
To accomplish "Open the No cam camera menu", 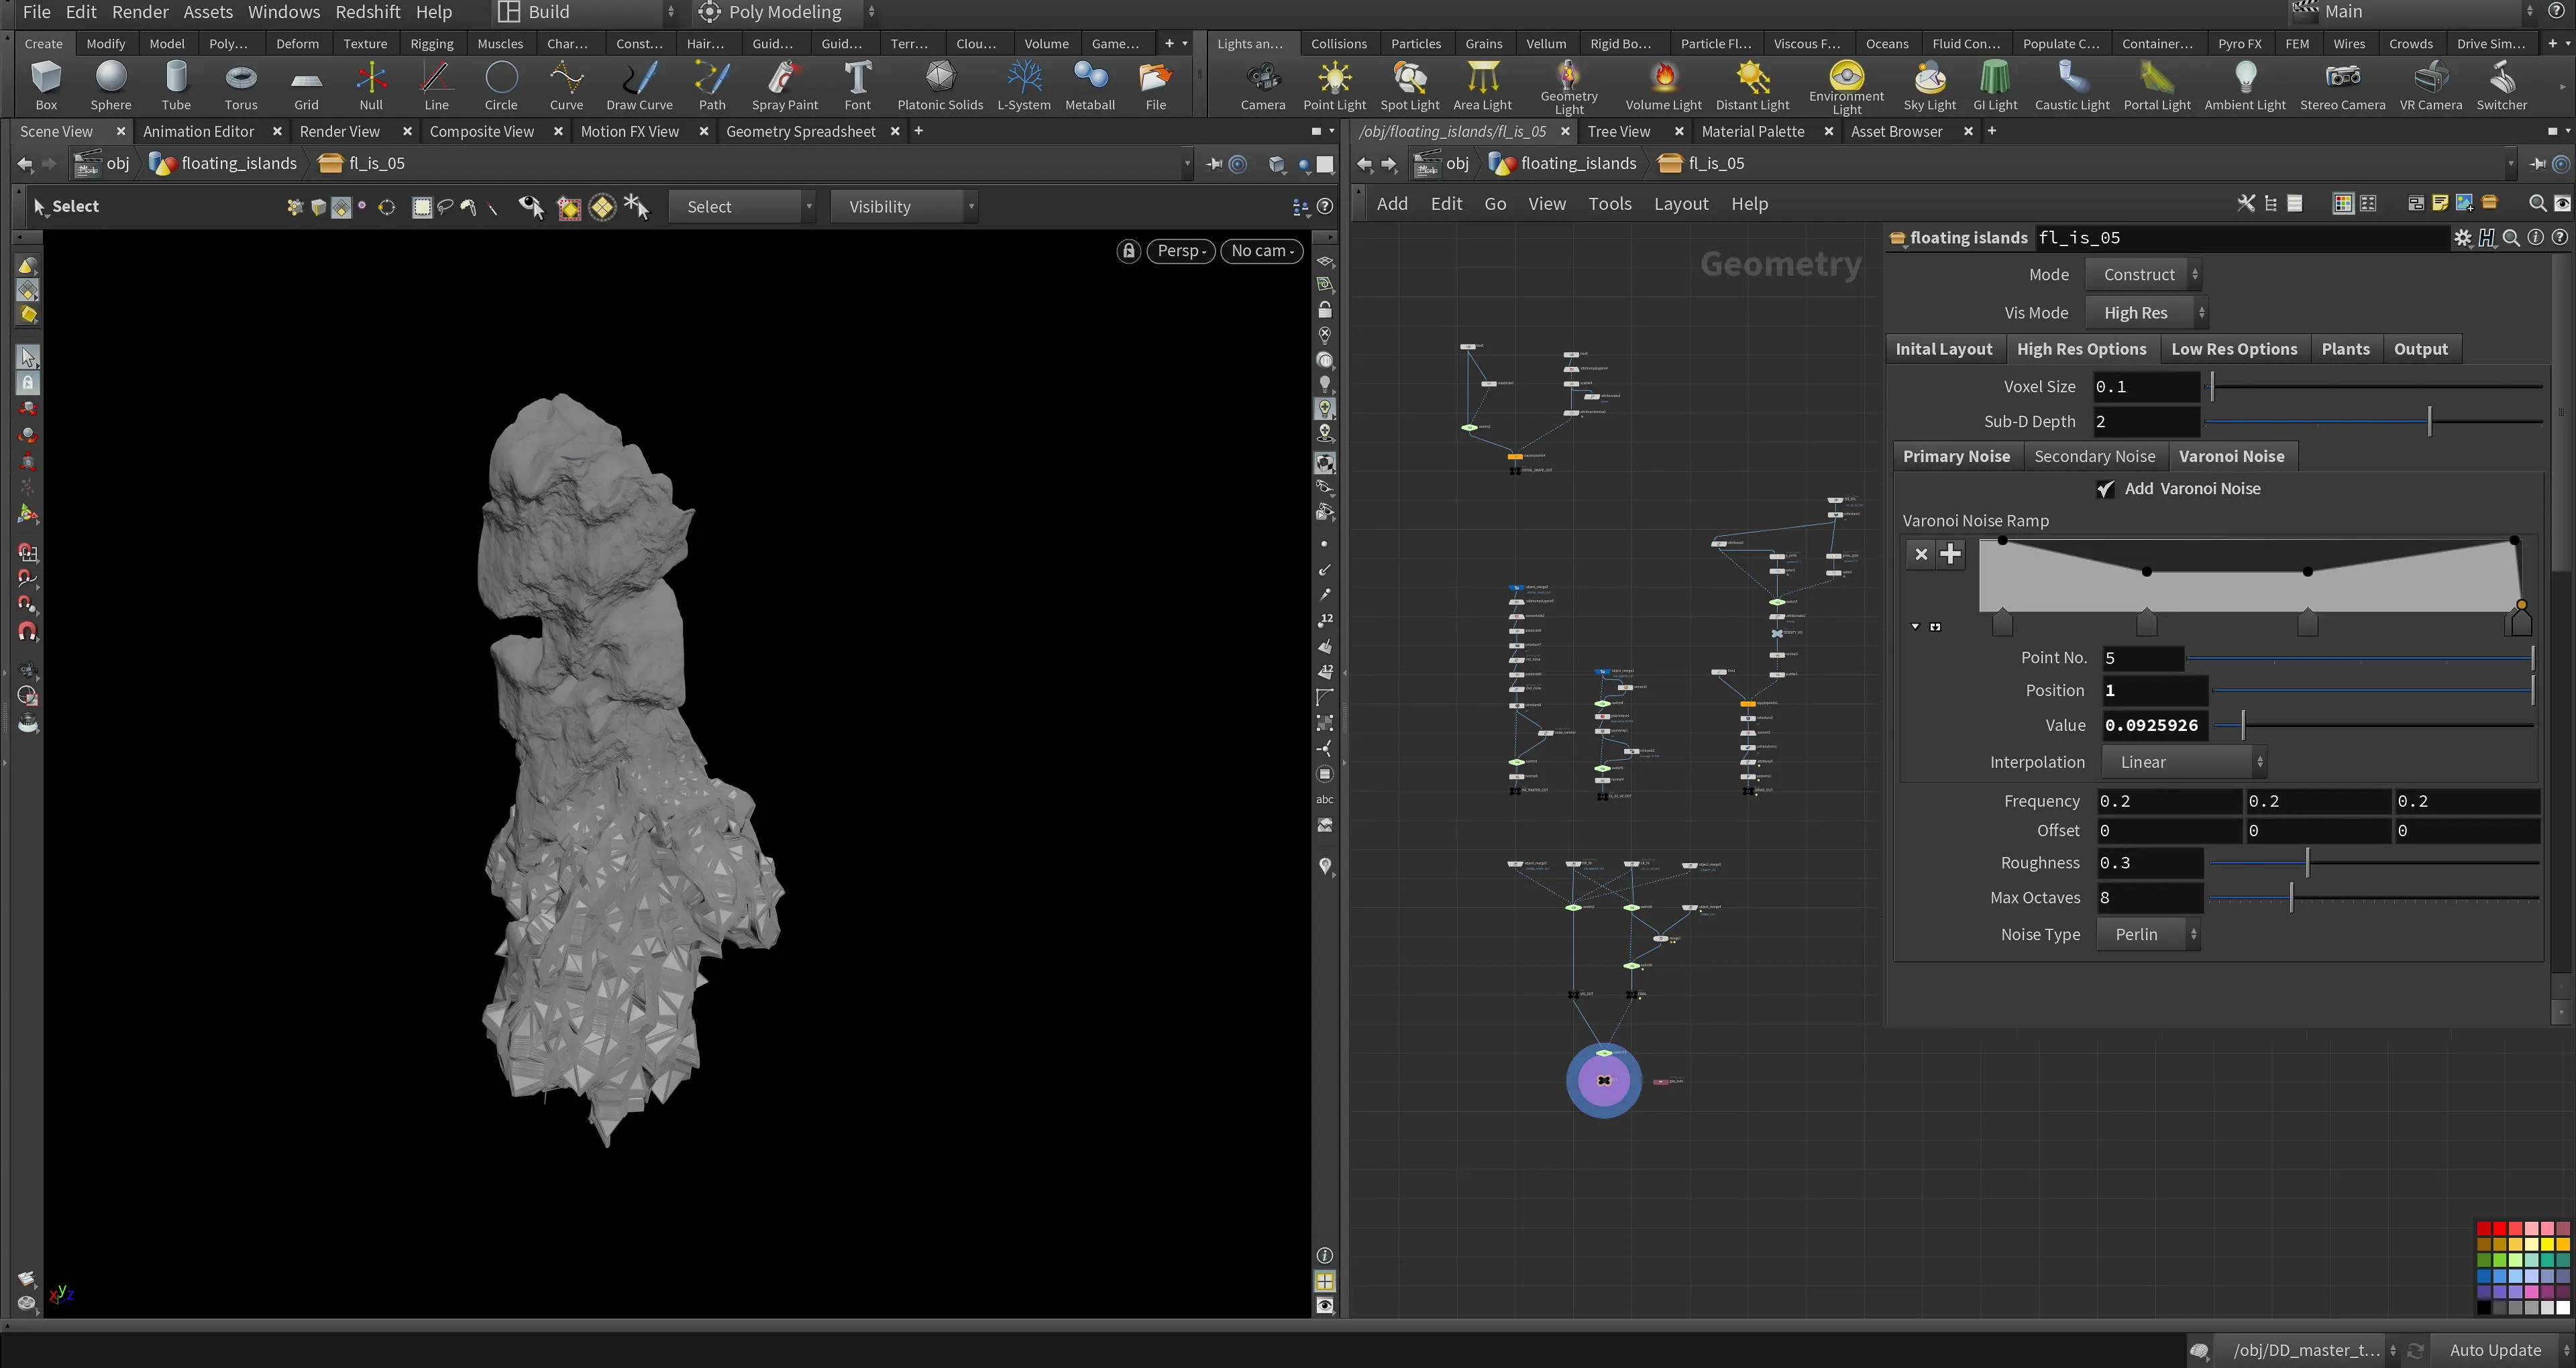I will pyautogui.click(x=1262, y=251).
